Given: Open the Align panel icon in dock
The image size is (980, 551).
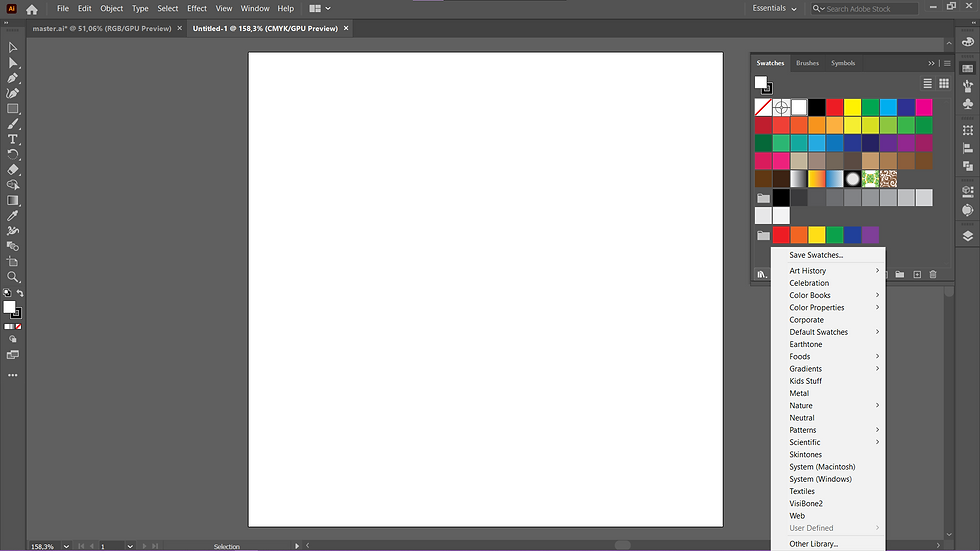Looking at the screenshot, I should click(968, 149).
